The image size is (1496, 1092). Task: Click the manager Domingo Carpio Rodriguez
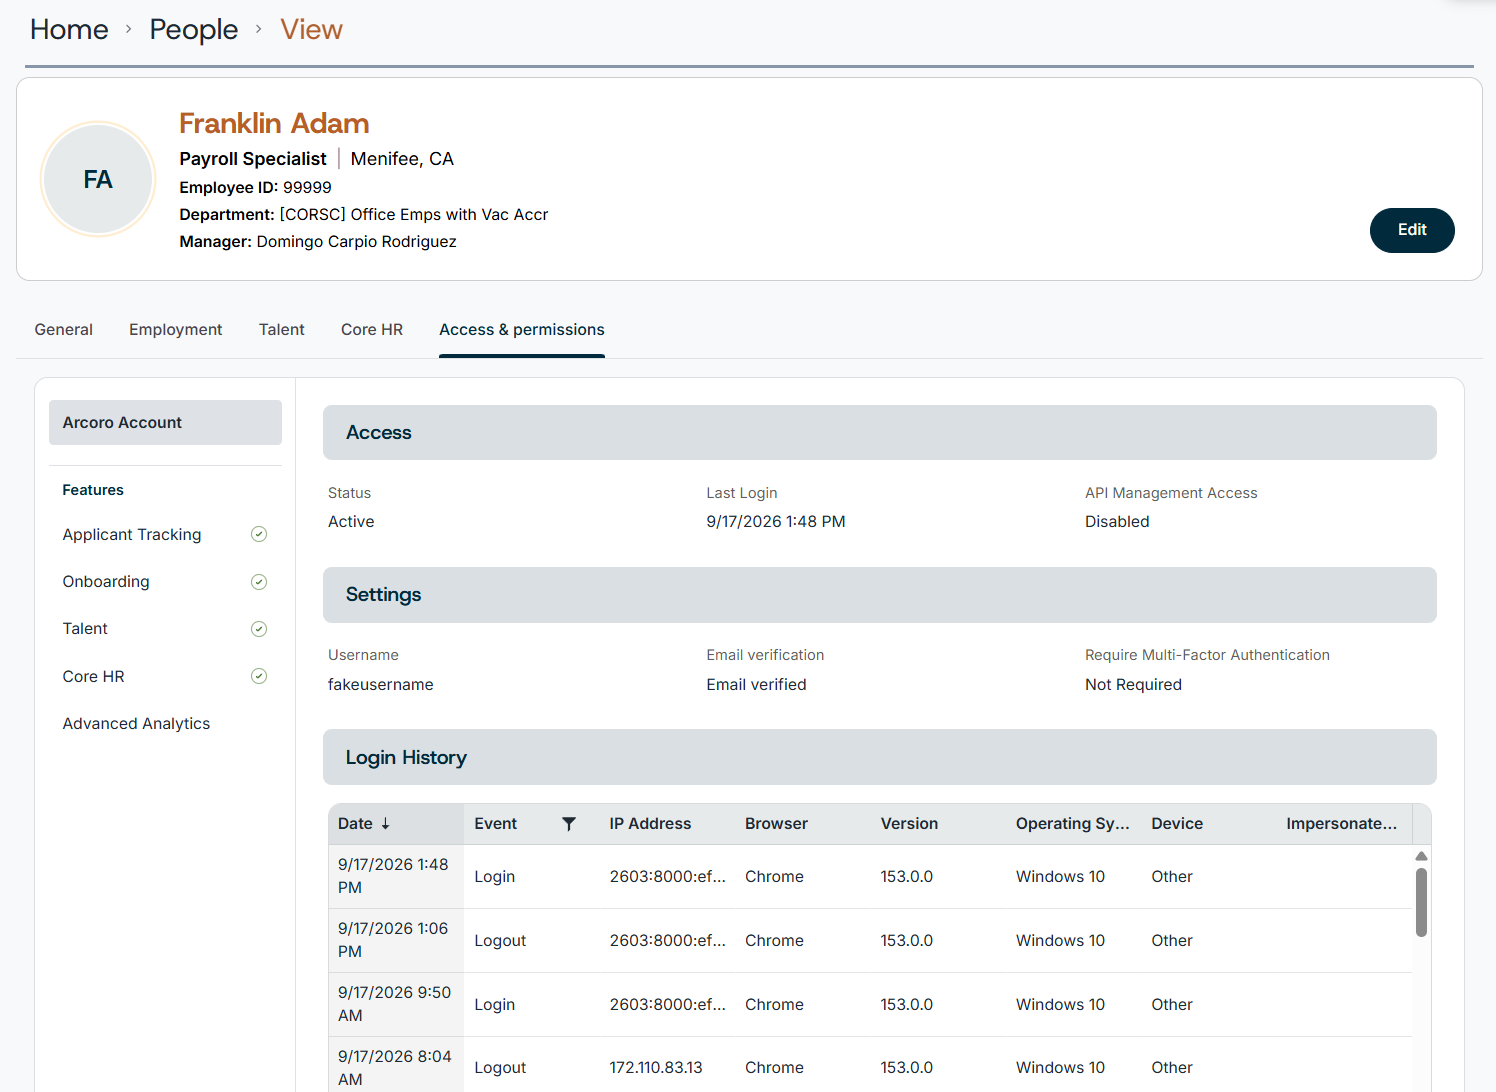click(x=356, y=242)
